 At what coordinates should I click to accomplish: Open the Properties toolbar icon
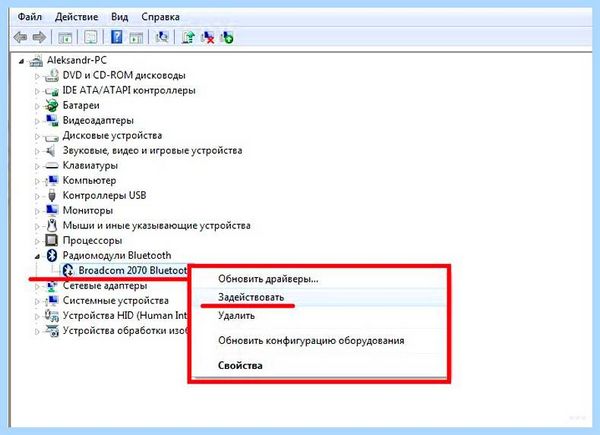click(91, 37)
